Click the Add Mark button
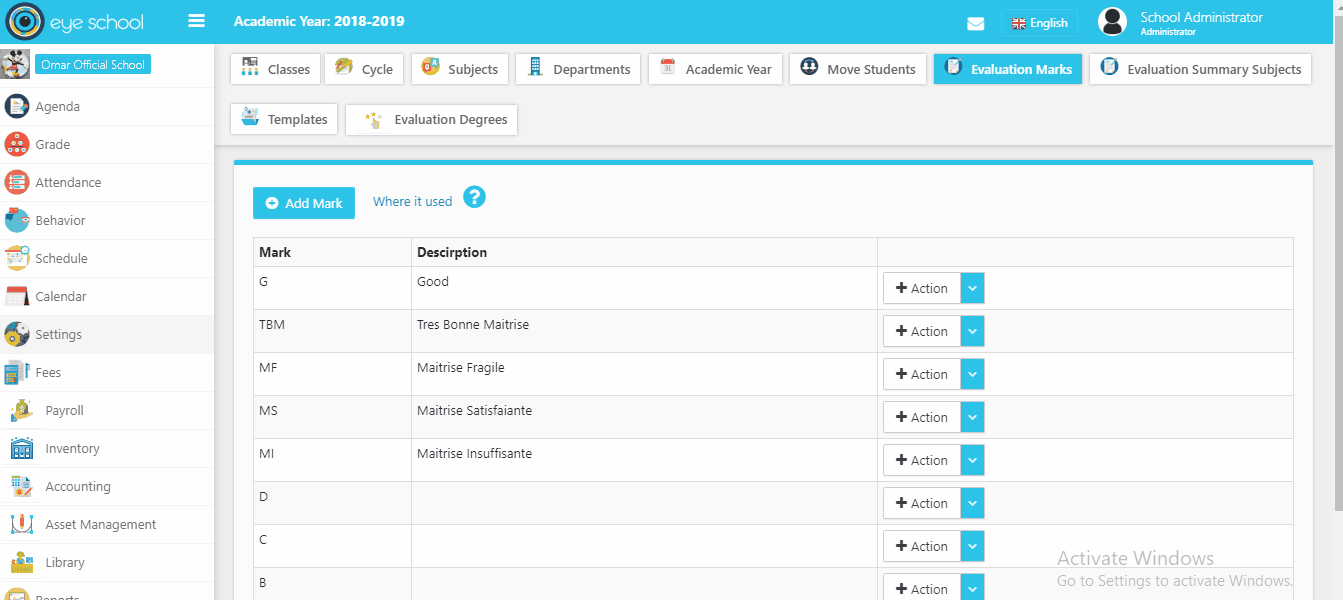The image size is (1343, 600). pos(304,203)
